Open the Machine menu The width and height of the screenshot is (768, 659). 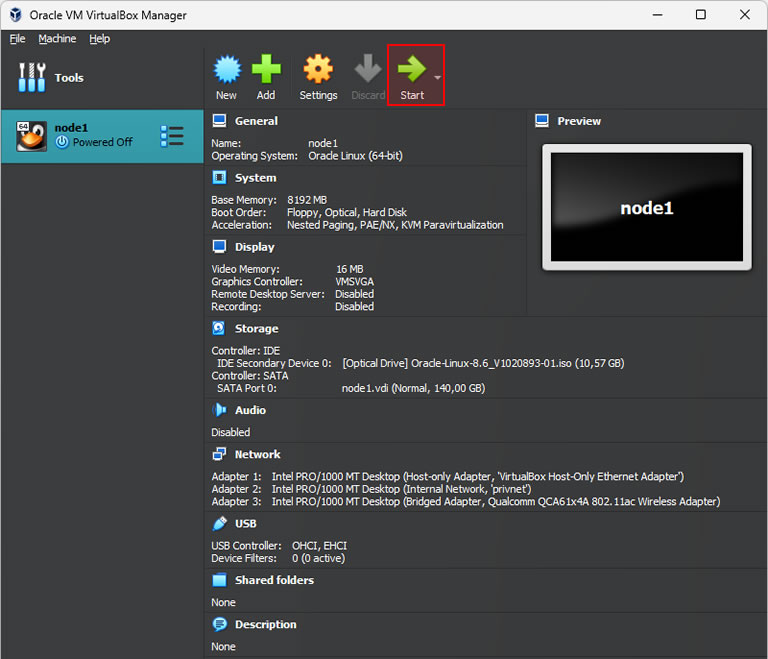pos(57,39)
